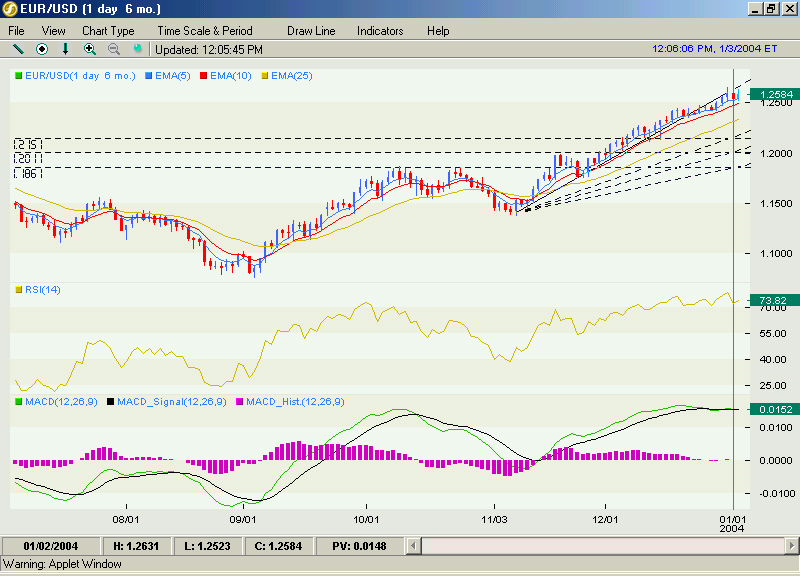The width and height of the screenshot is (800, 576).
Task: Open the Time Scale & Period menu
Action: tap(205, 31)
